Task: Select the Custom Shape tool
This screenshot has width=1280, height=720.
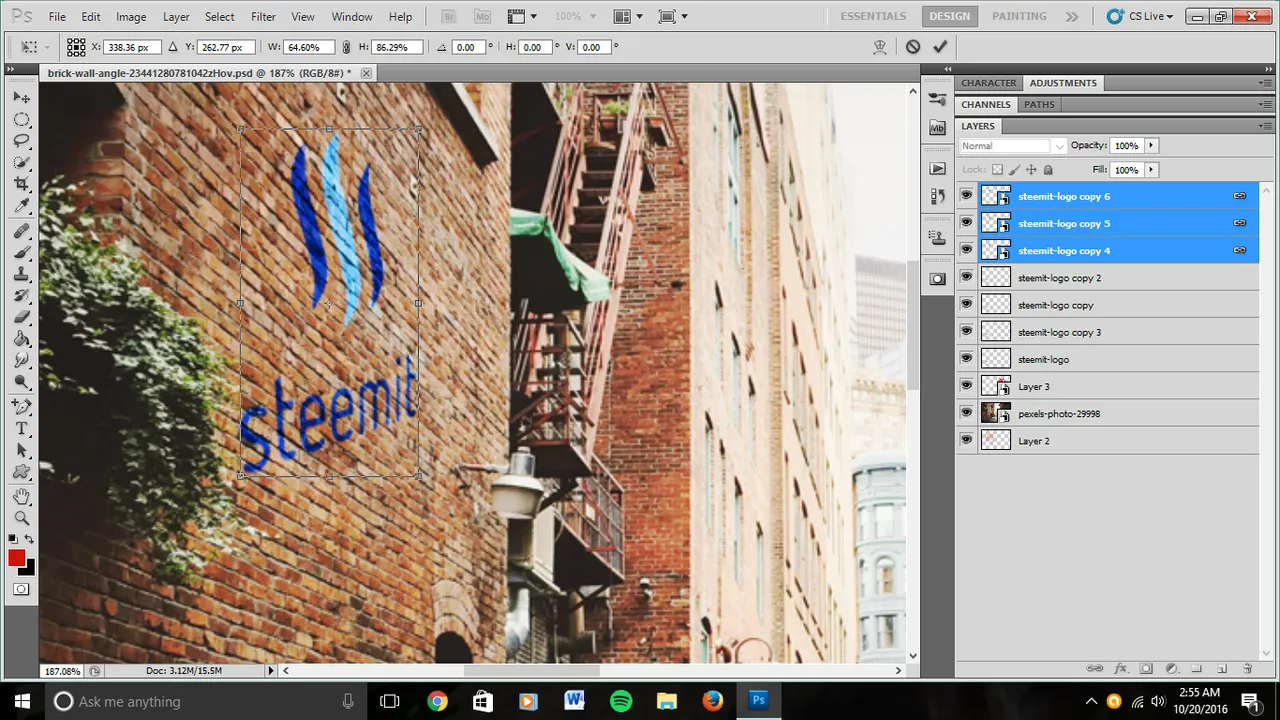Action: coord(21,472)
